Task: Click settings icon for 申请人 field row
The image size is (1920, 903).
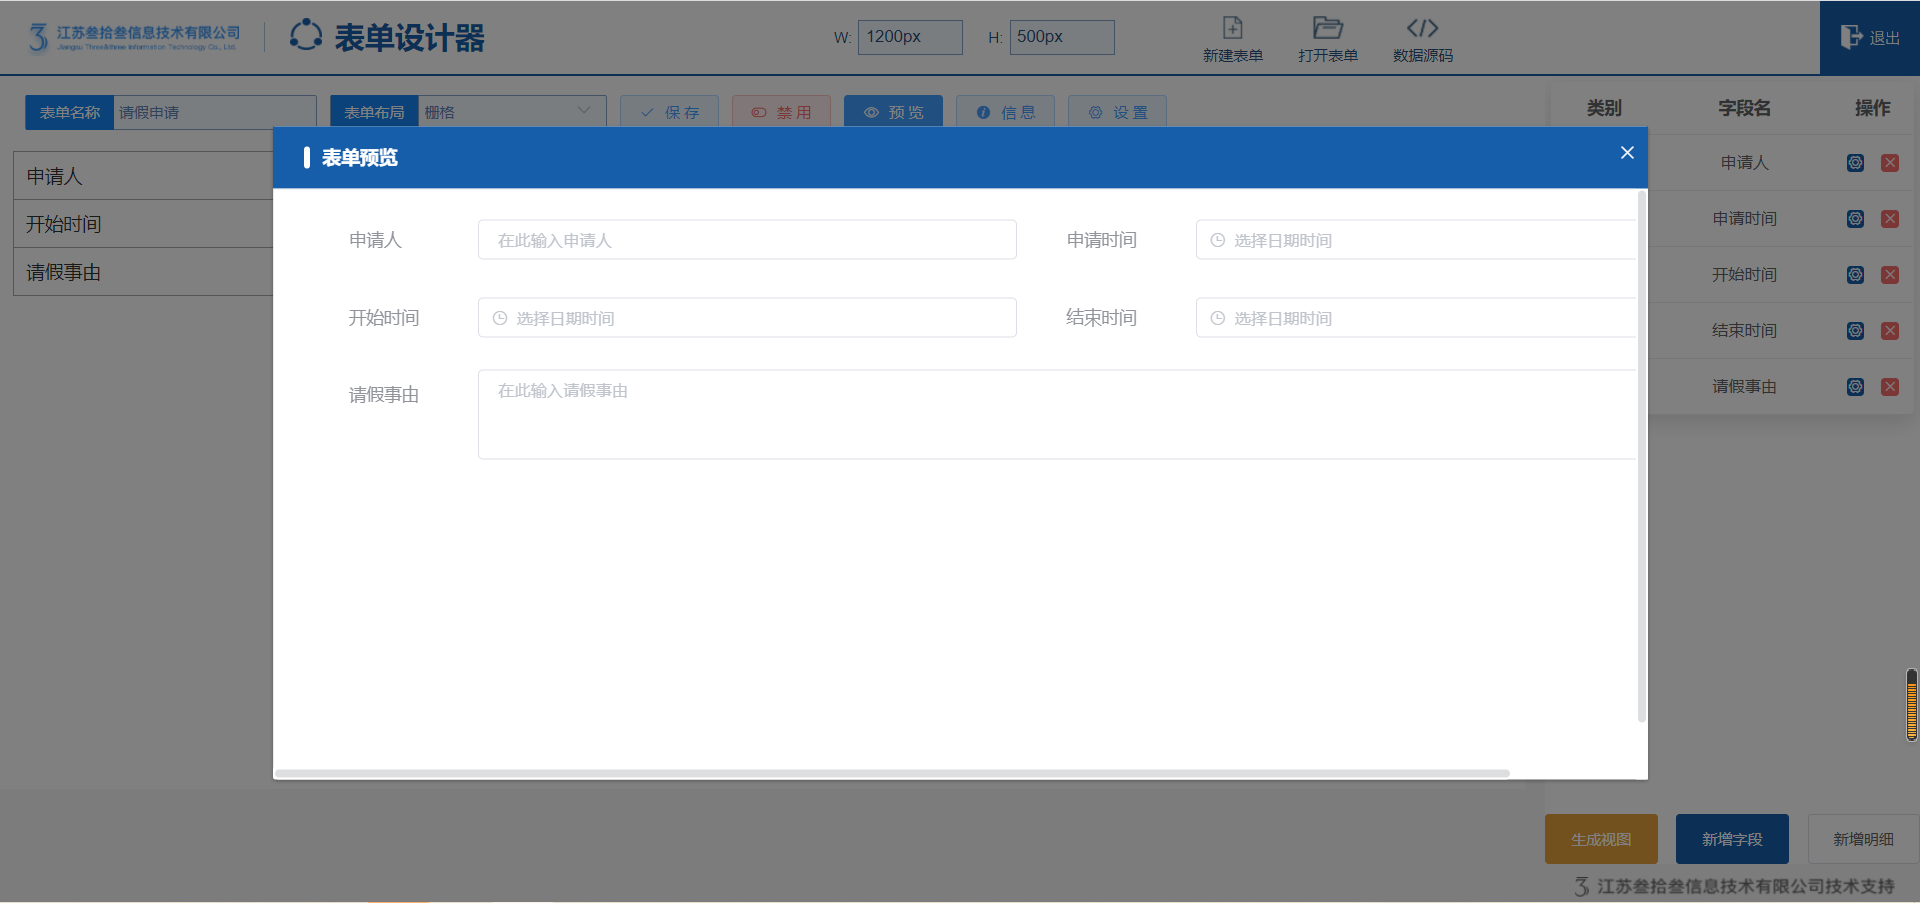Action: tap(1855, 163)
